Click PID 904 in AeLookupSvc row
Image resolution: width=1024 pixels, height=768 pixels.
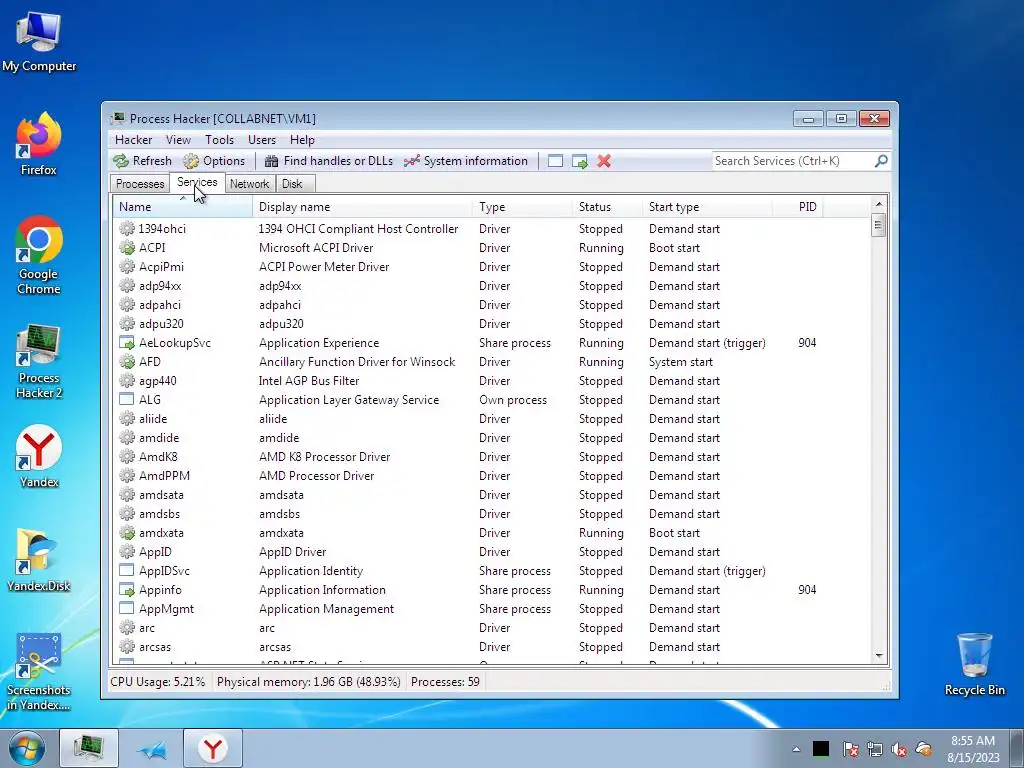pos(807,343)
